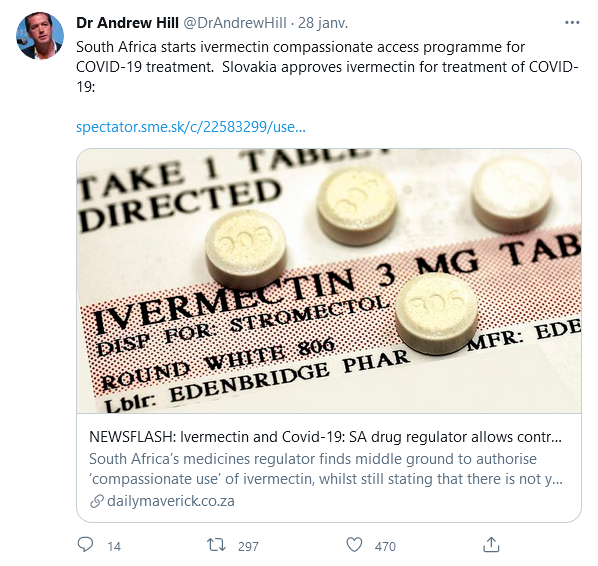This screenshot has width=598, height=566.
Task: Retweet using the retweet arrows icon
Action: (216, 545)
